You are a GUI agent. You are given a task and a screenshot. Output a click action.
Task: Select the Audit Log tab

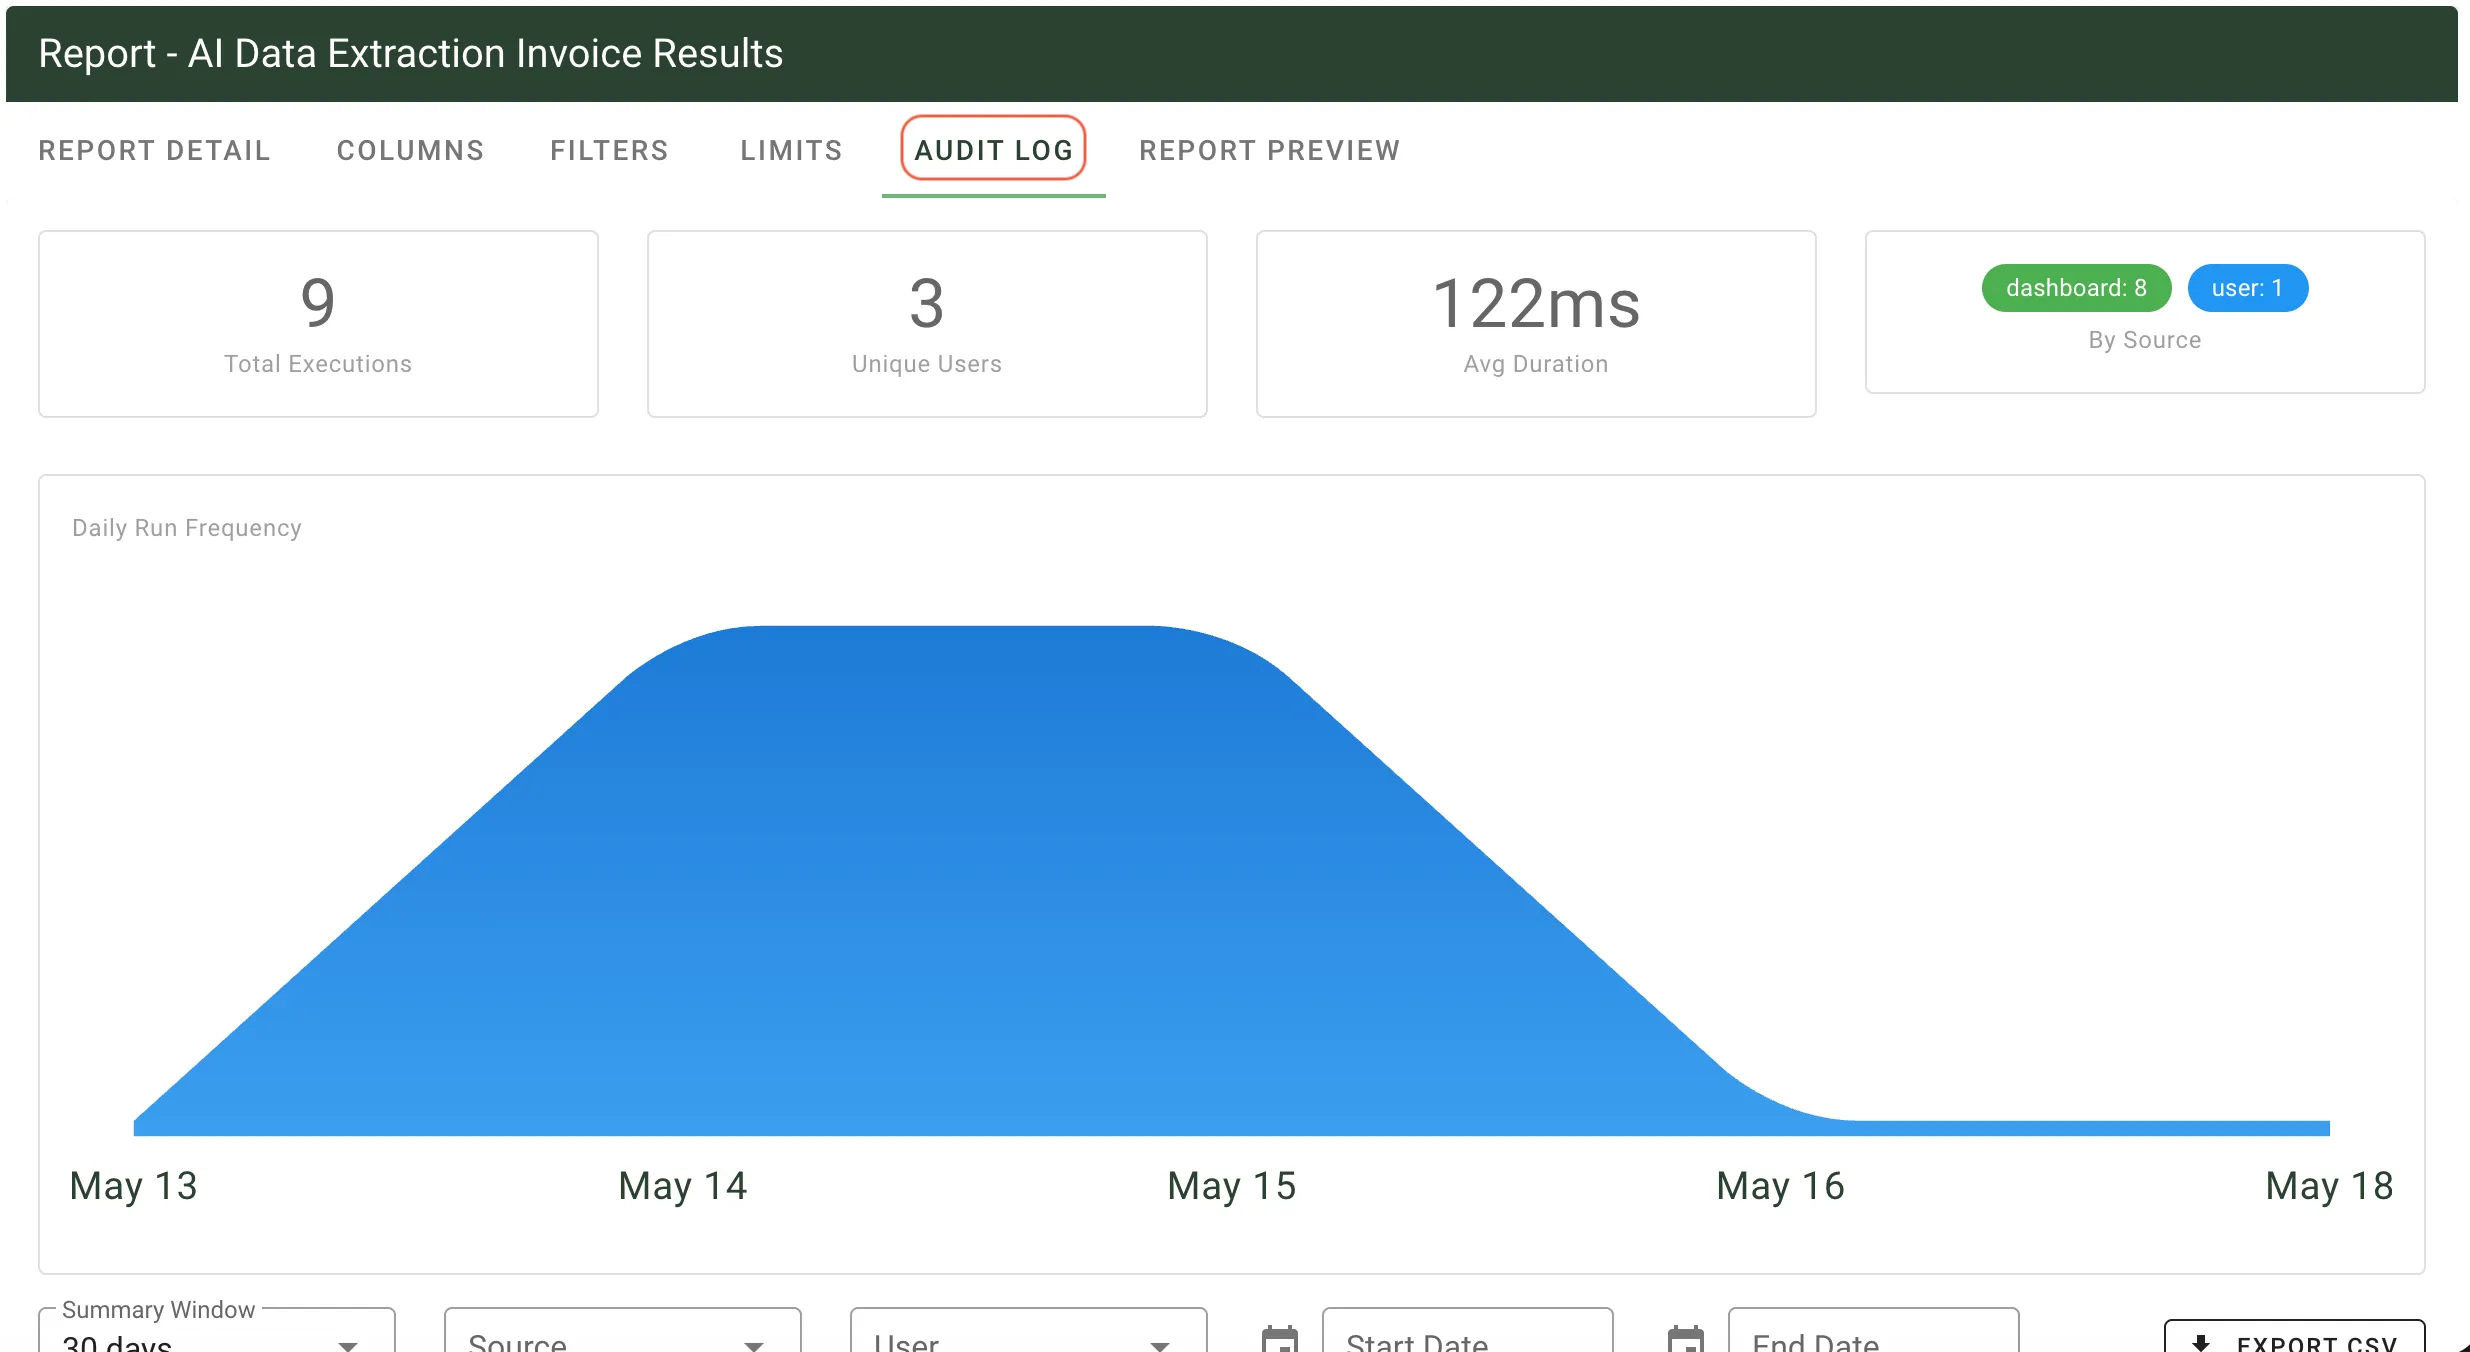993,150
